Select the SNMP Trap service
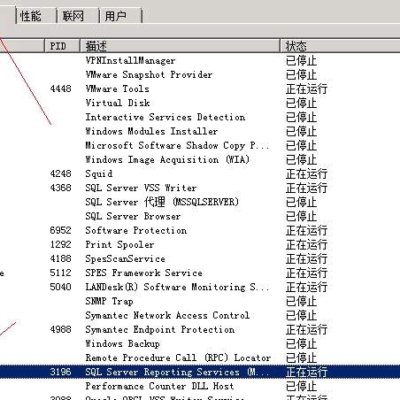 (x=200, y=301)
